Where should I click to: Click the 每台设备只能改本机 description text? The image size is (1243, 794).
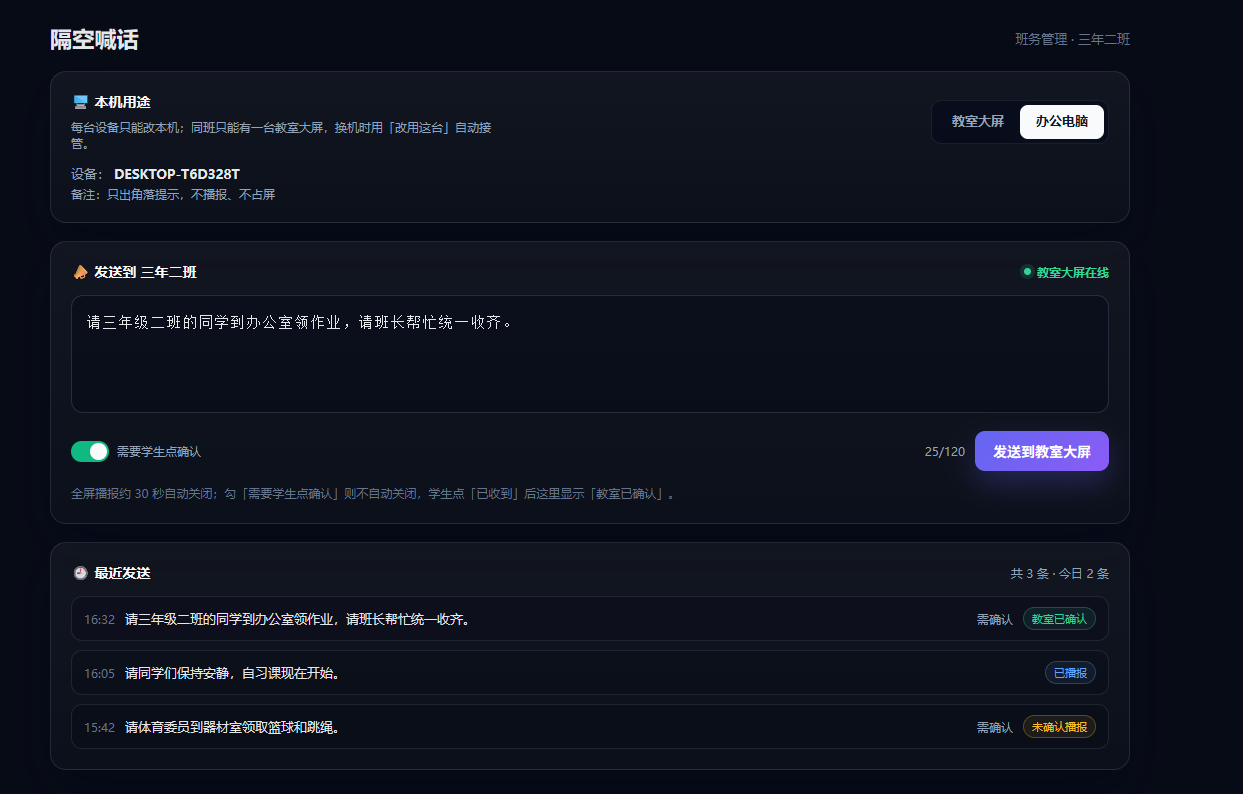281,135
